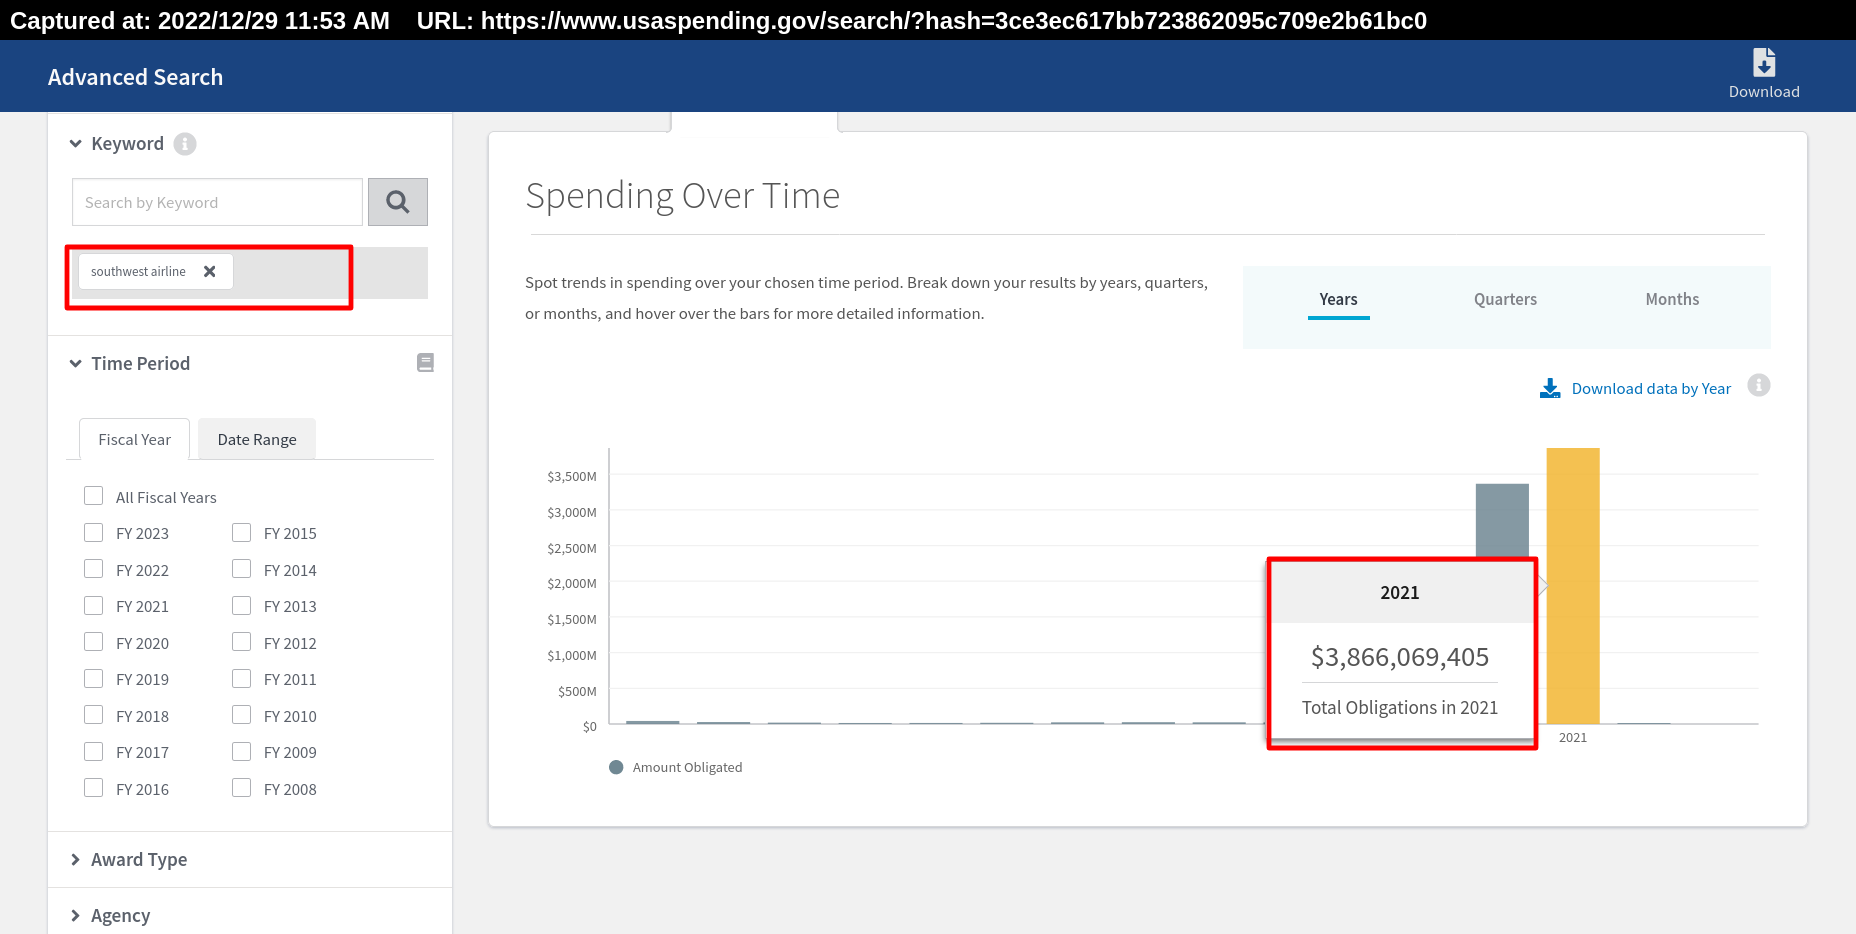
Task: Check the FY 2008 checkbox
Action: (x=242, y=788)
